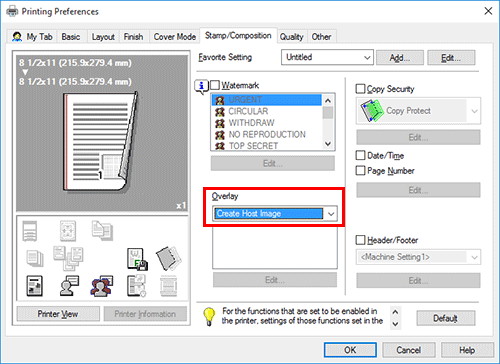Expand the Favorite Setting dropdown
500x364 pixels.
[367, 57]
